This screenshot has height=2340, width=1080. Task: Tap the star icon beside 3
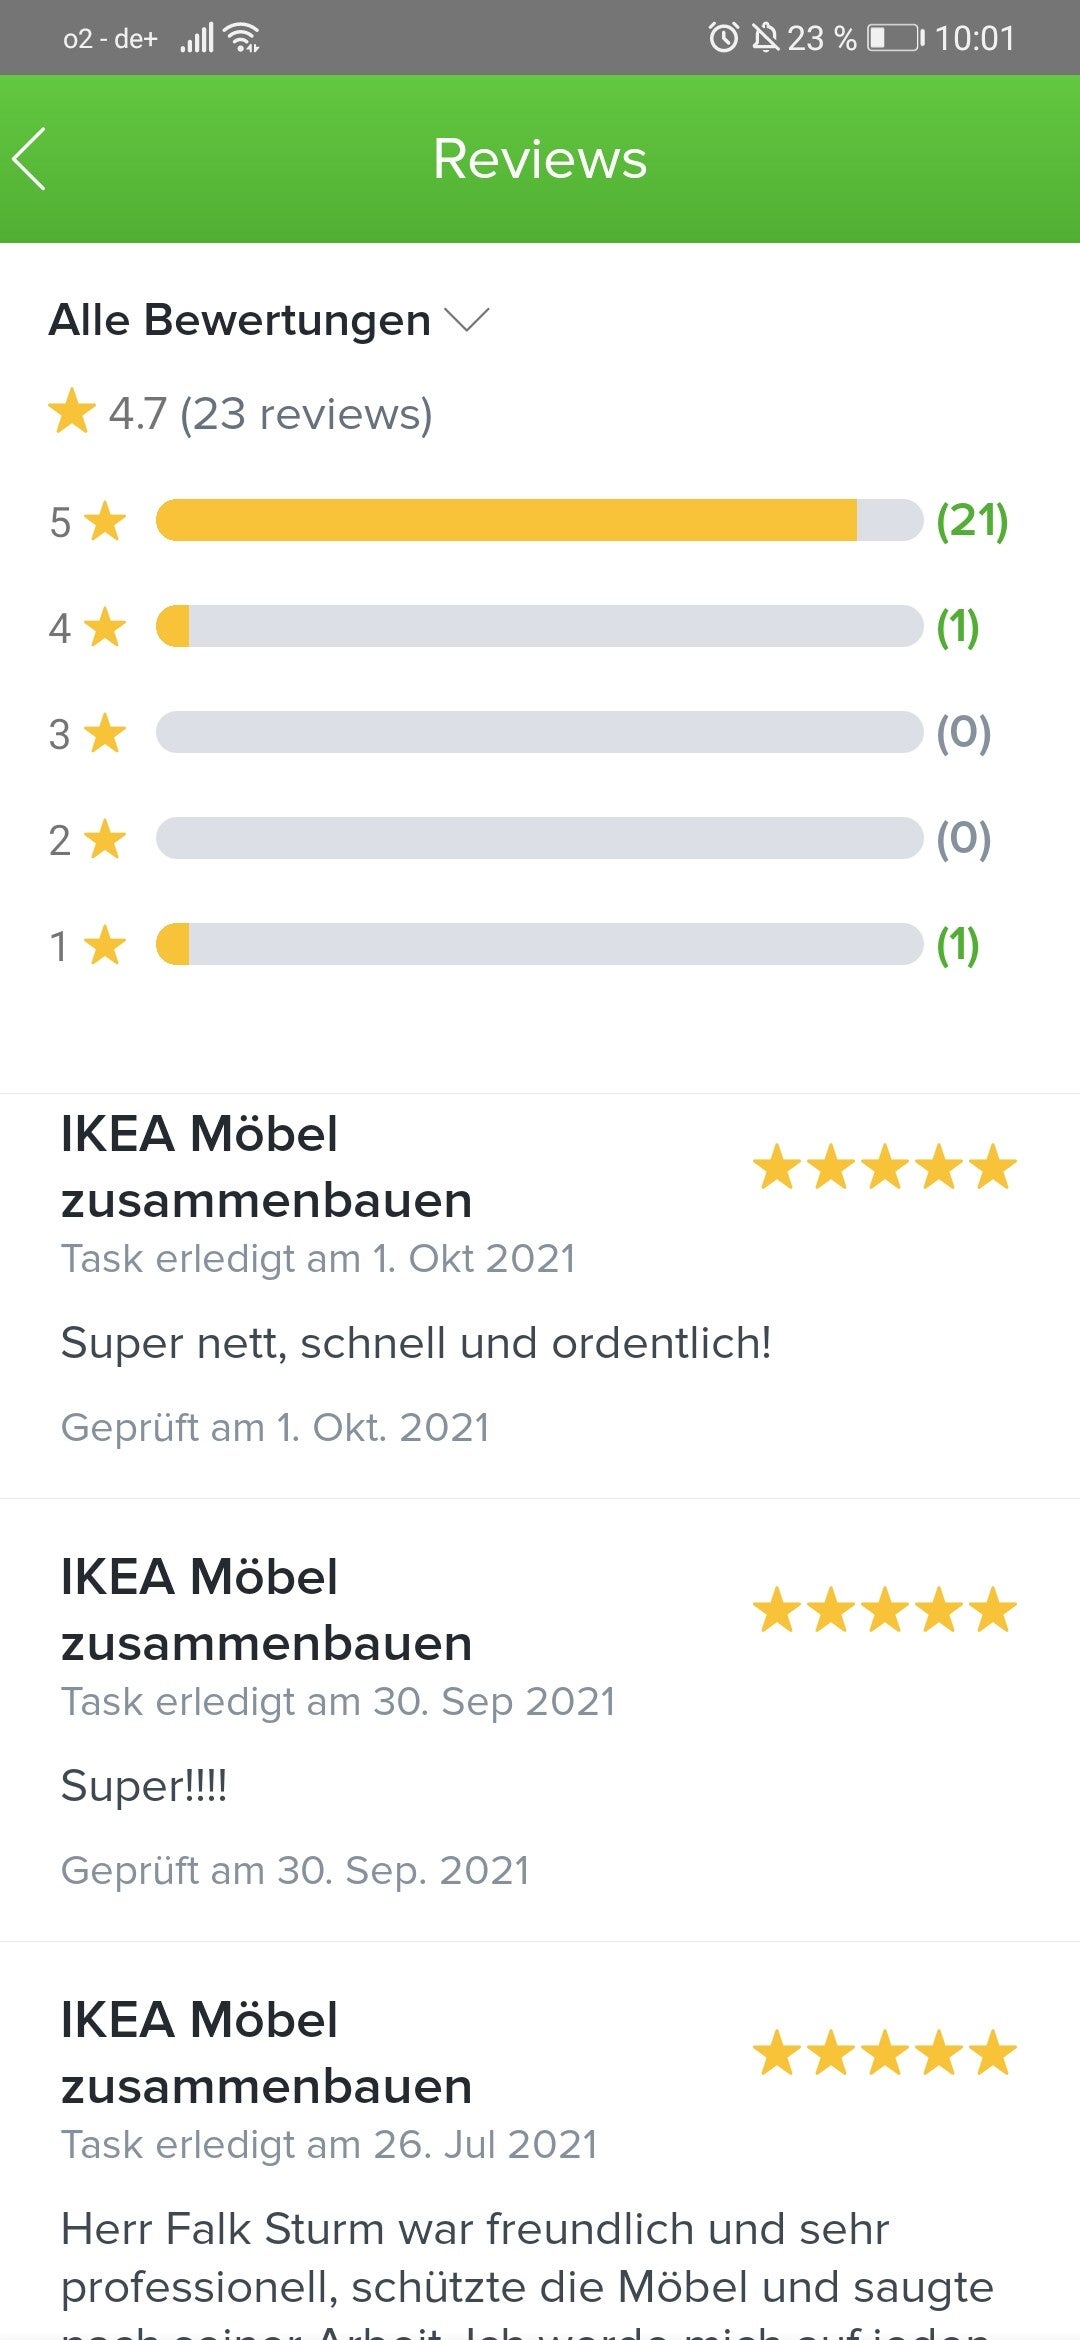pos(105,733)
